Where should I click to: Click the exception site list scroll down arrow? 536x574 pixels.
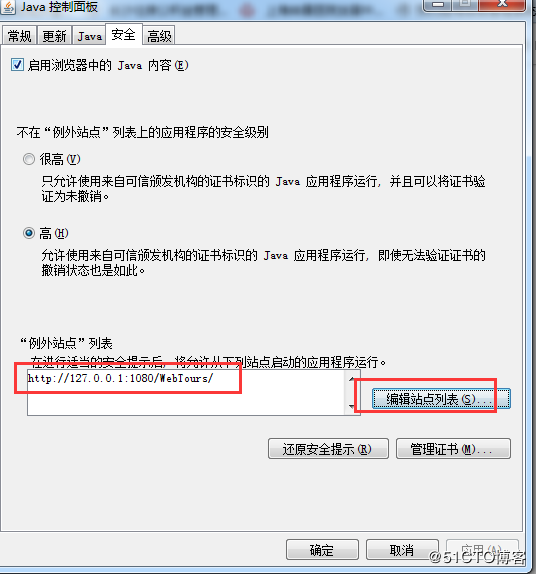click(352, 407)
